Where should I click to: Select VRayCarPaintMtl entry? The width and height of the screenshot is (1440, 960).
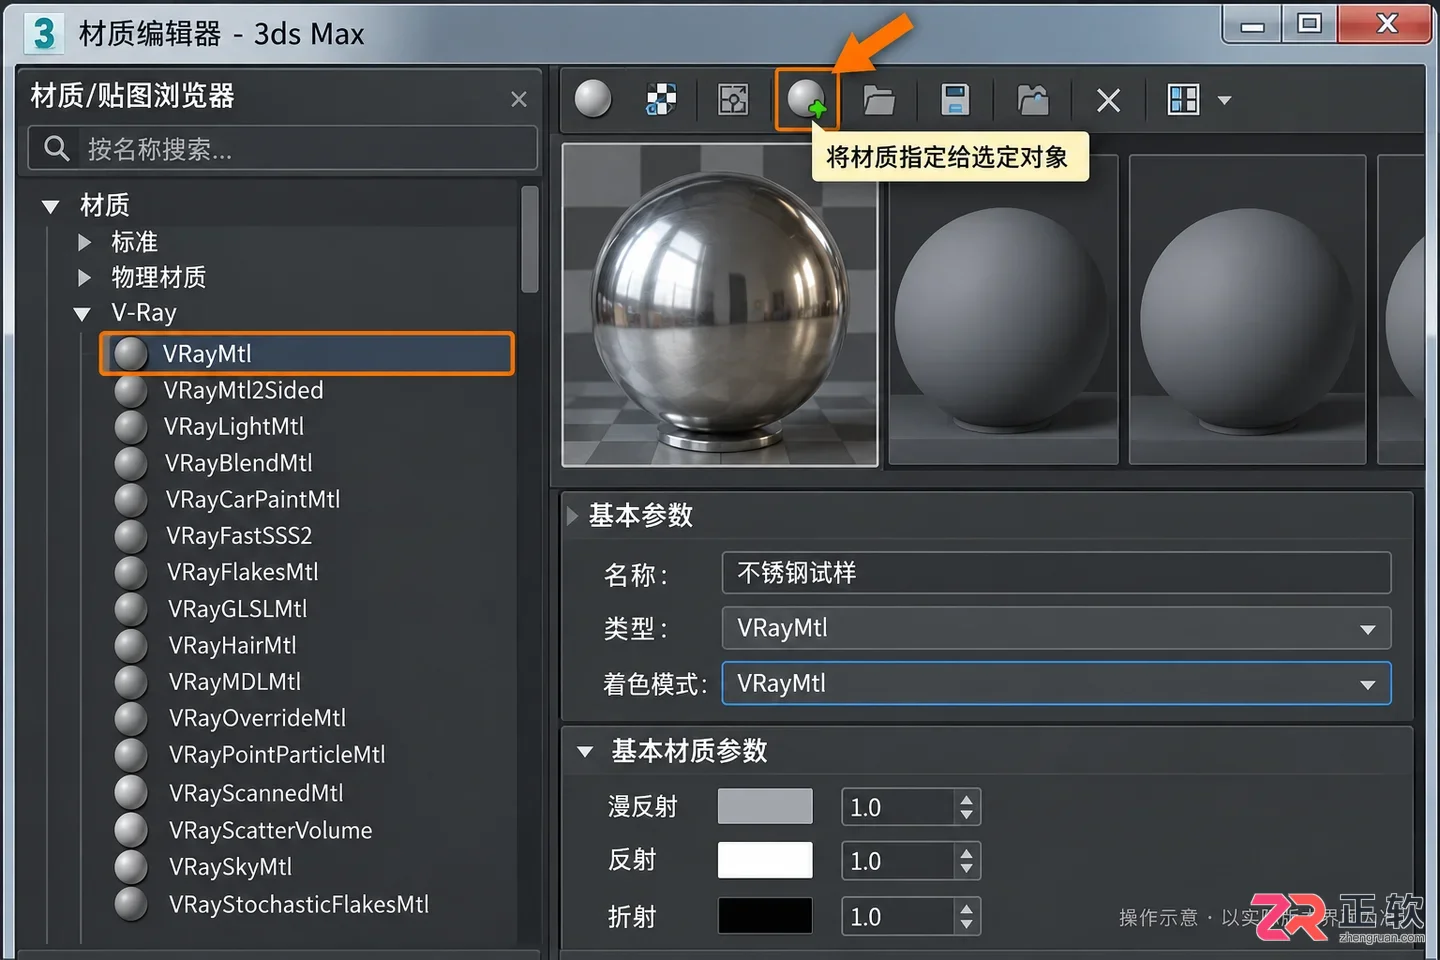point(252,499)
